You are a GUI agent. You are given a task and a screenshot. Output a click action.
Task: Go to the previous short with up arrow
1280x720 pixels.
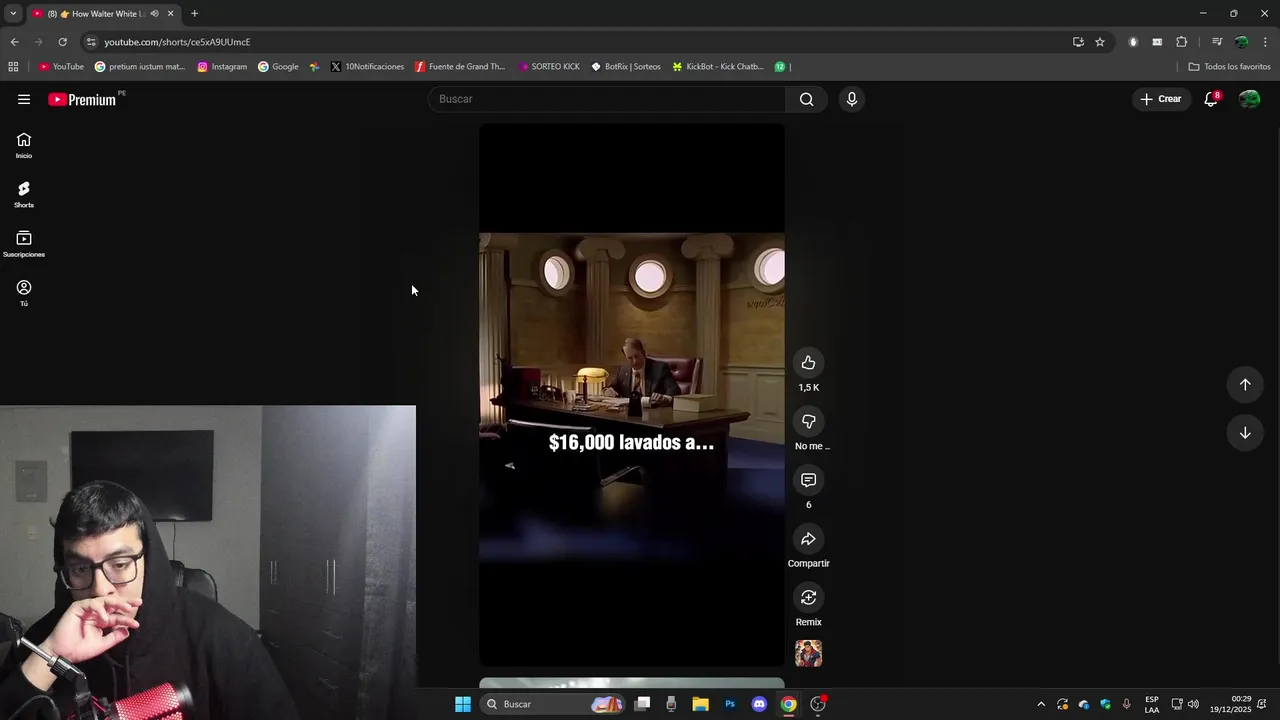(x=1245, y=385)
